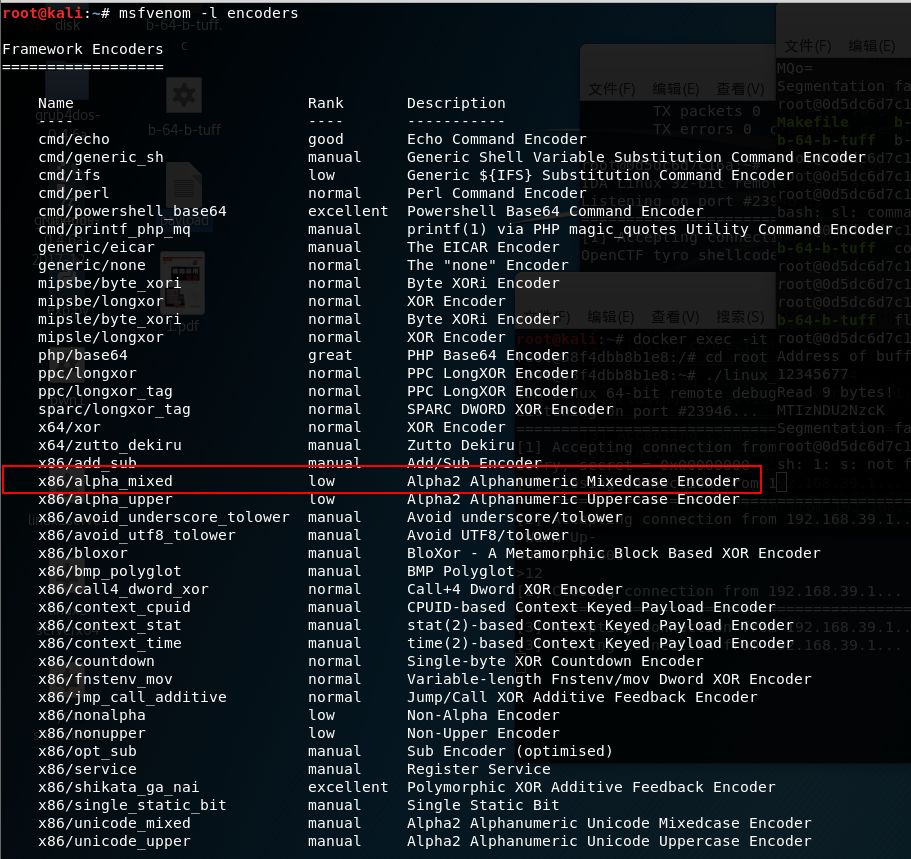Click the 'Rank' column header
The width and height of the screenshot is (911, 859).
tap(325, 103)
